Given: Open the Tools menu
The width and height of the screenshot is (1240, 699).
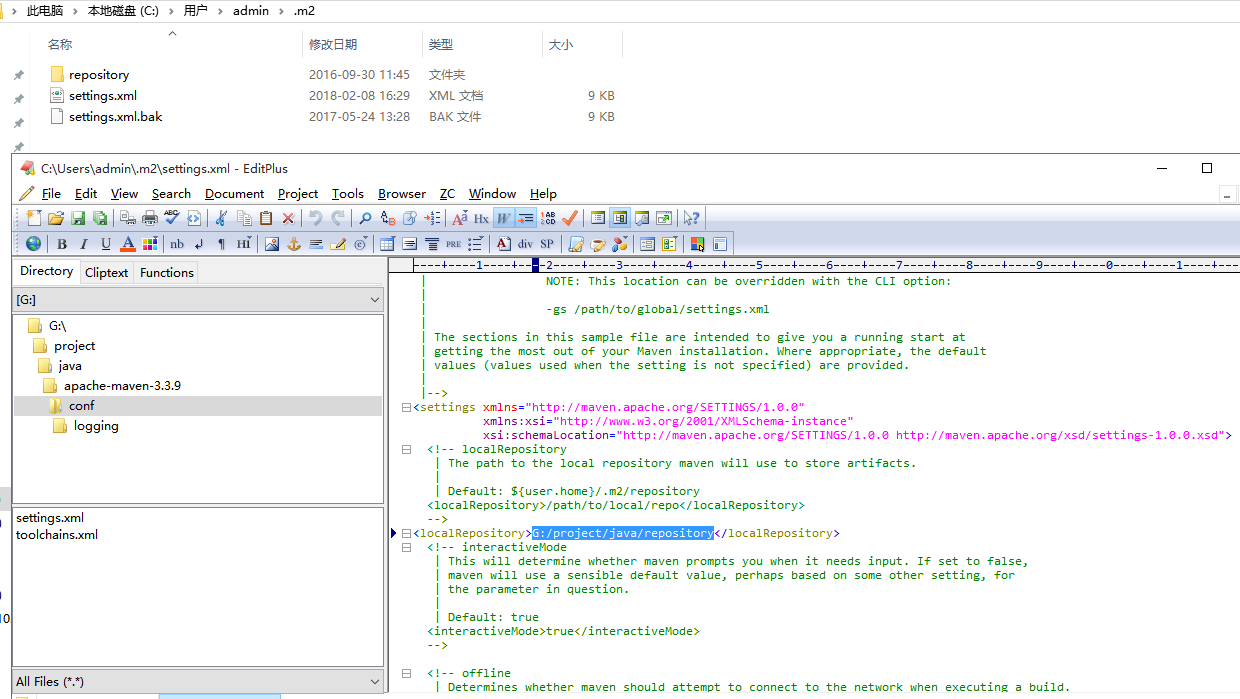Looking at the screenshot, I should [x=348, y=194].
